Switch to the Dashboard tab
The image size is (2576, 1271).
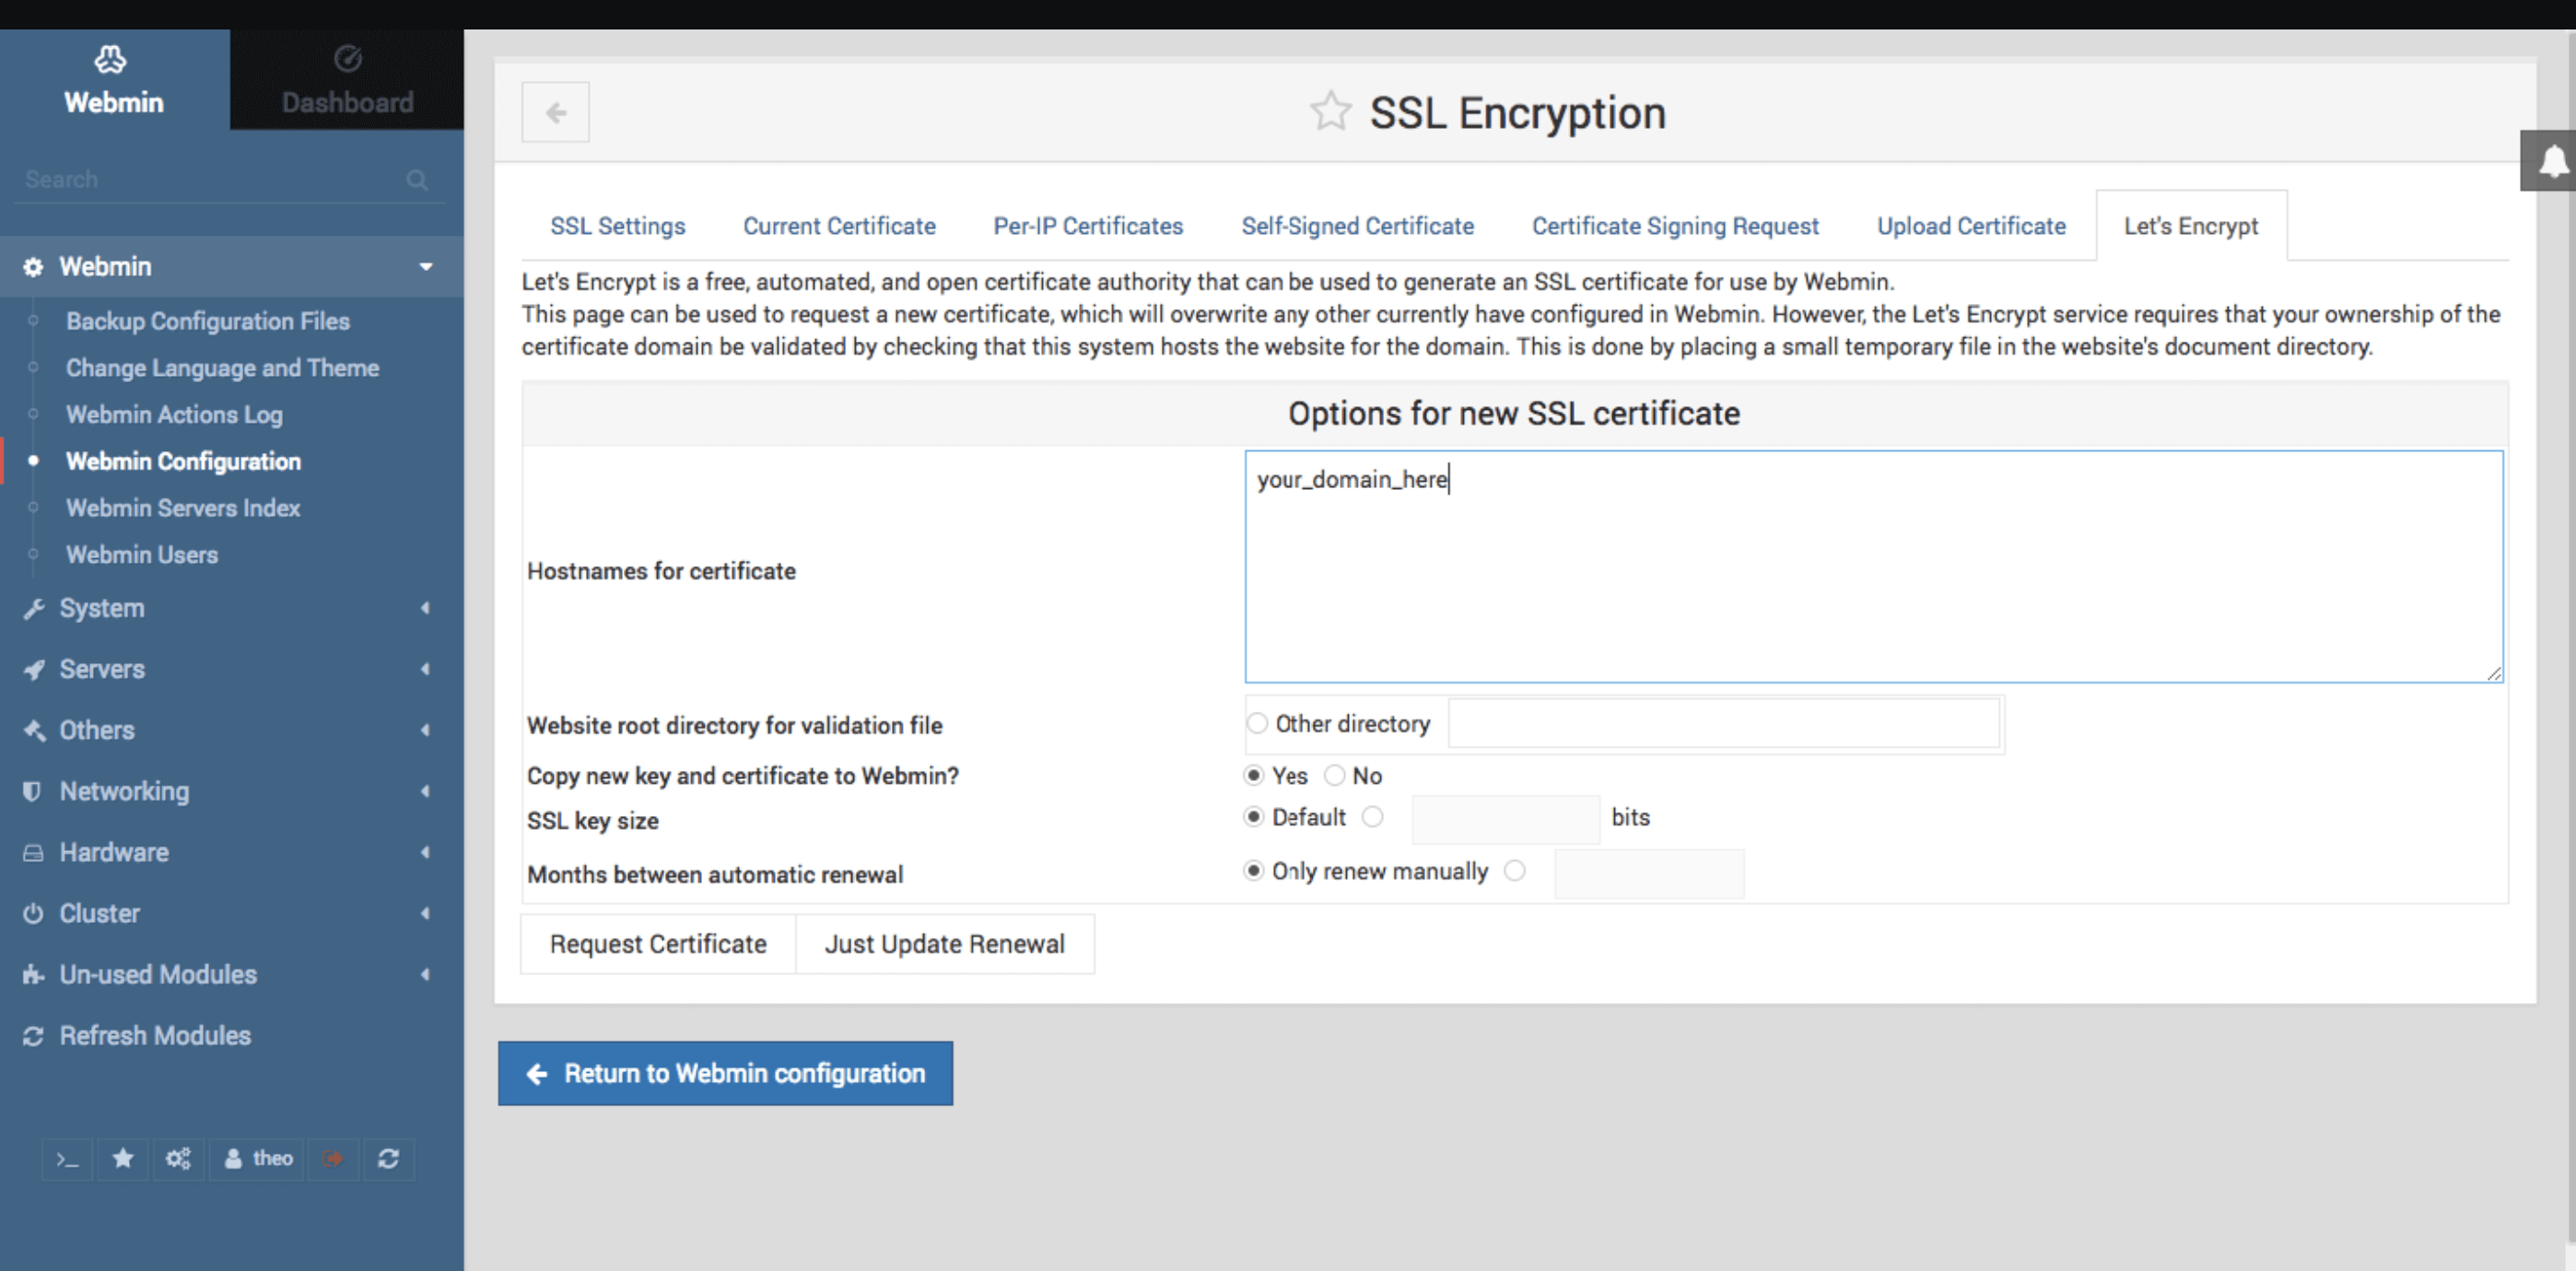347,80
